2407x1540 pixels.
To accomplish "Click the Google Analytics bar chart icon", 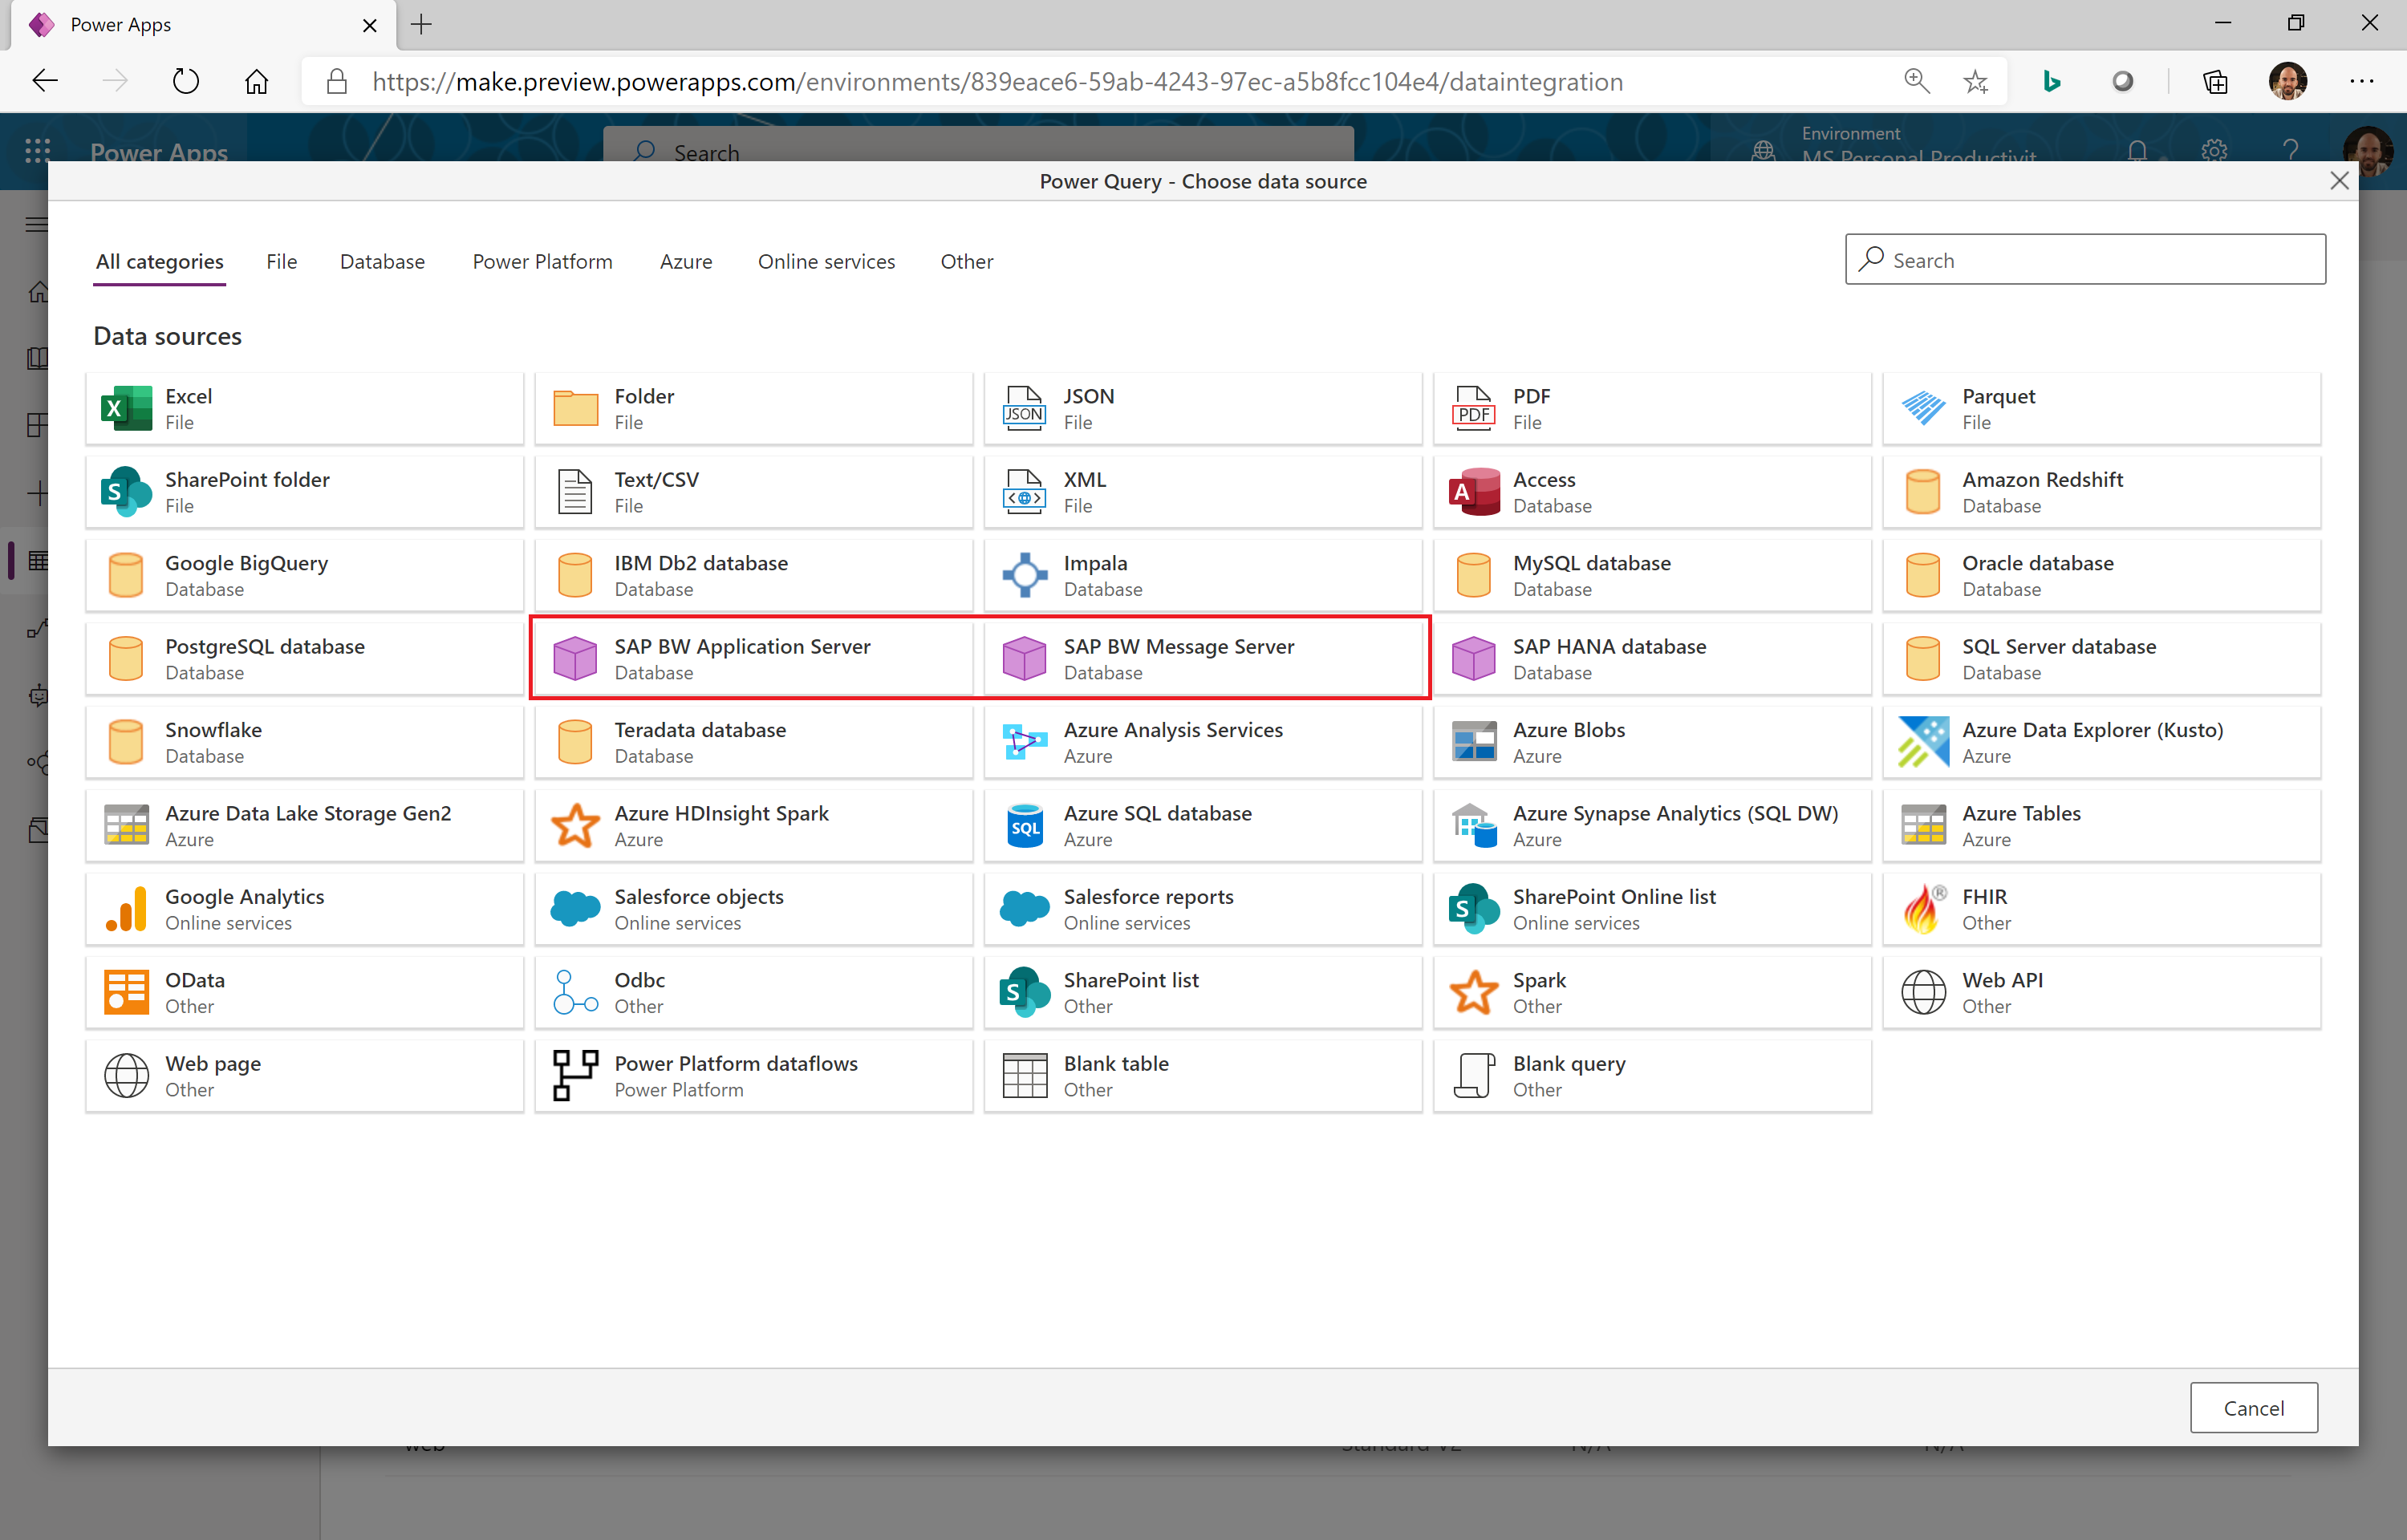I will (x=126, y=909).
